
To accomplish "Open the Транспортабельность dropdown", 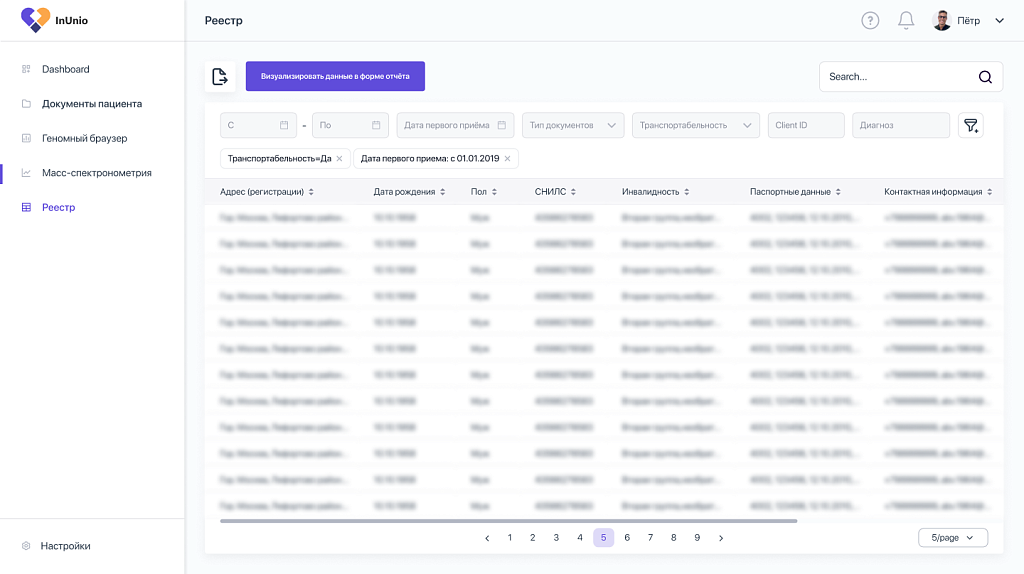I will coord(696,125).
